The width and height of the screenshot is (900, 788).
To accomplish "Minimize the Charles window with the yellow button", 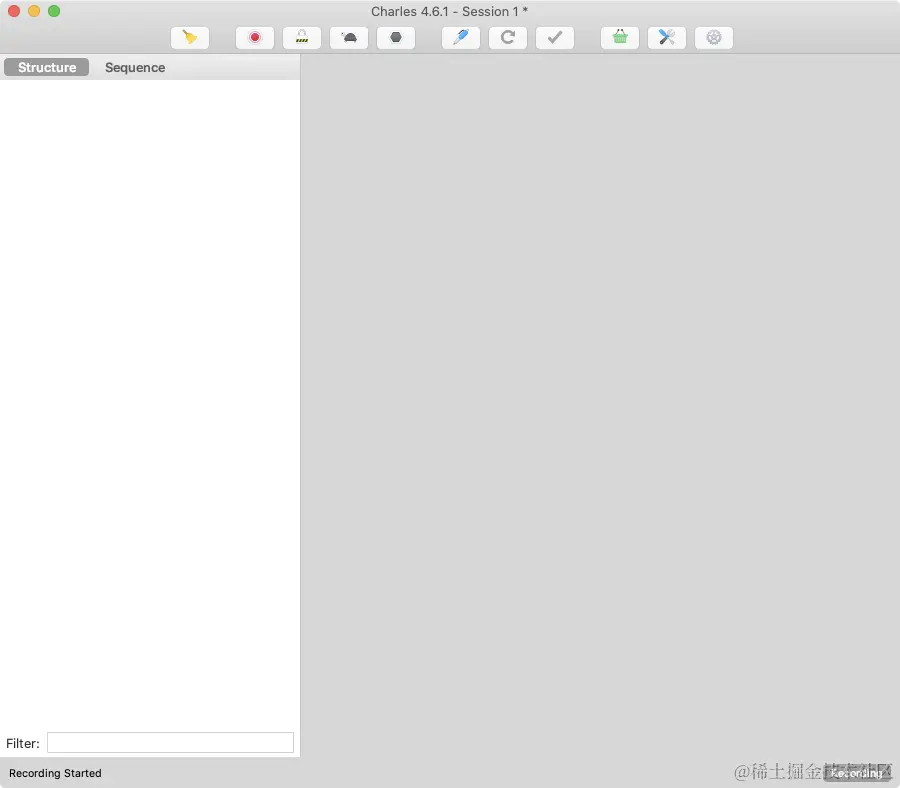I will (34, 11).
